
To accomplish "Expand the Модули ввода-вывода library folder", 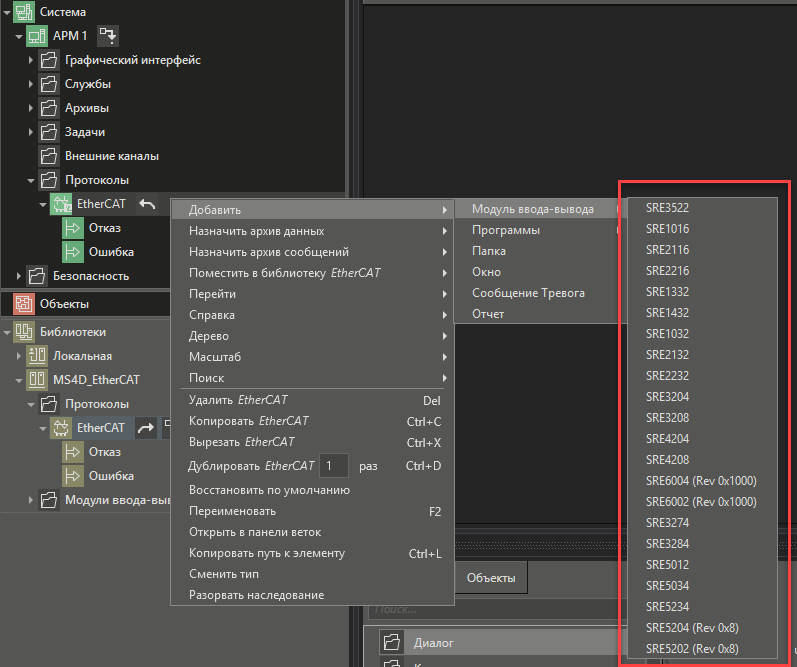I will (x=30, y=500).
